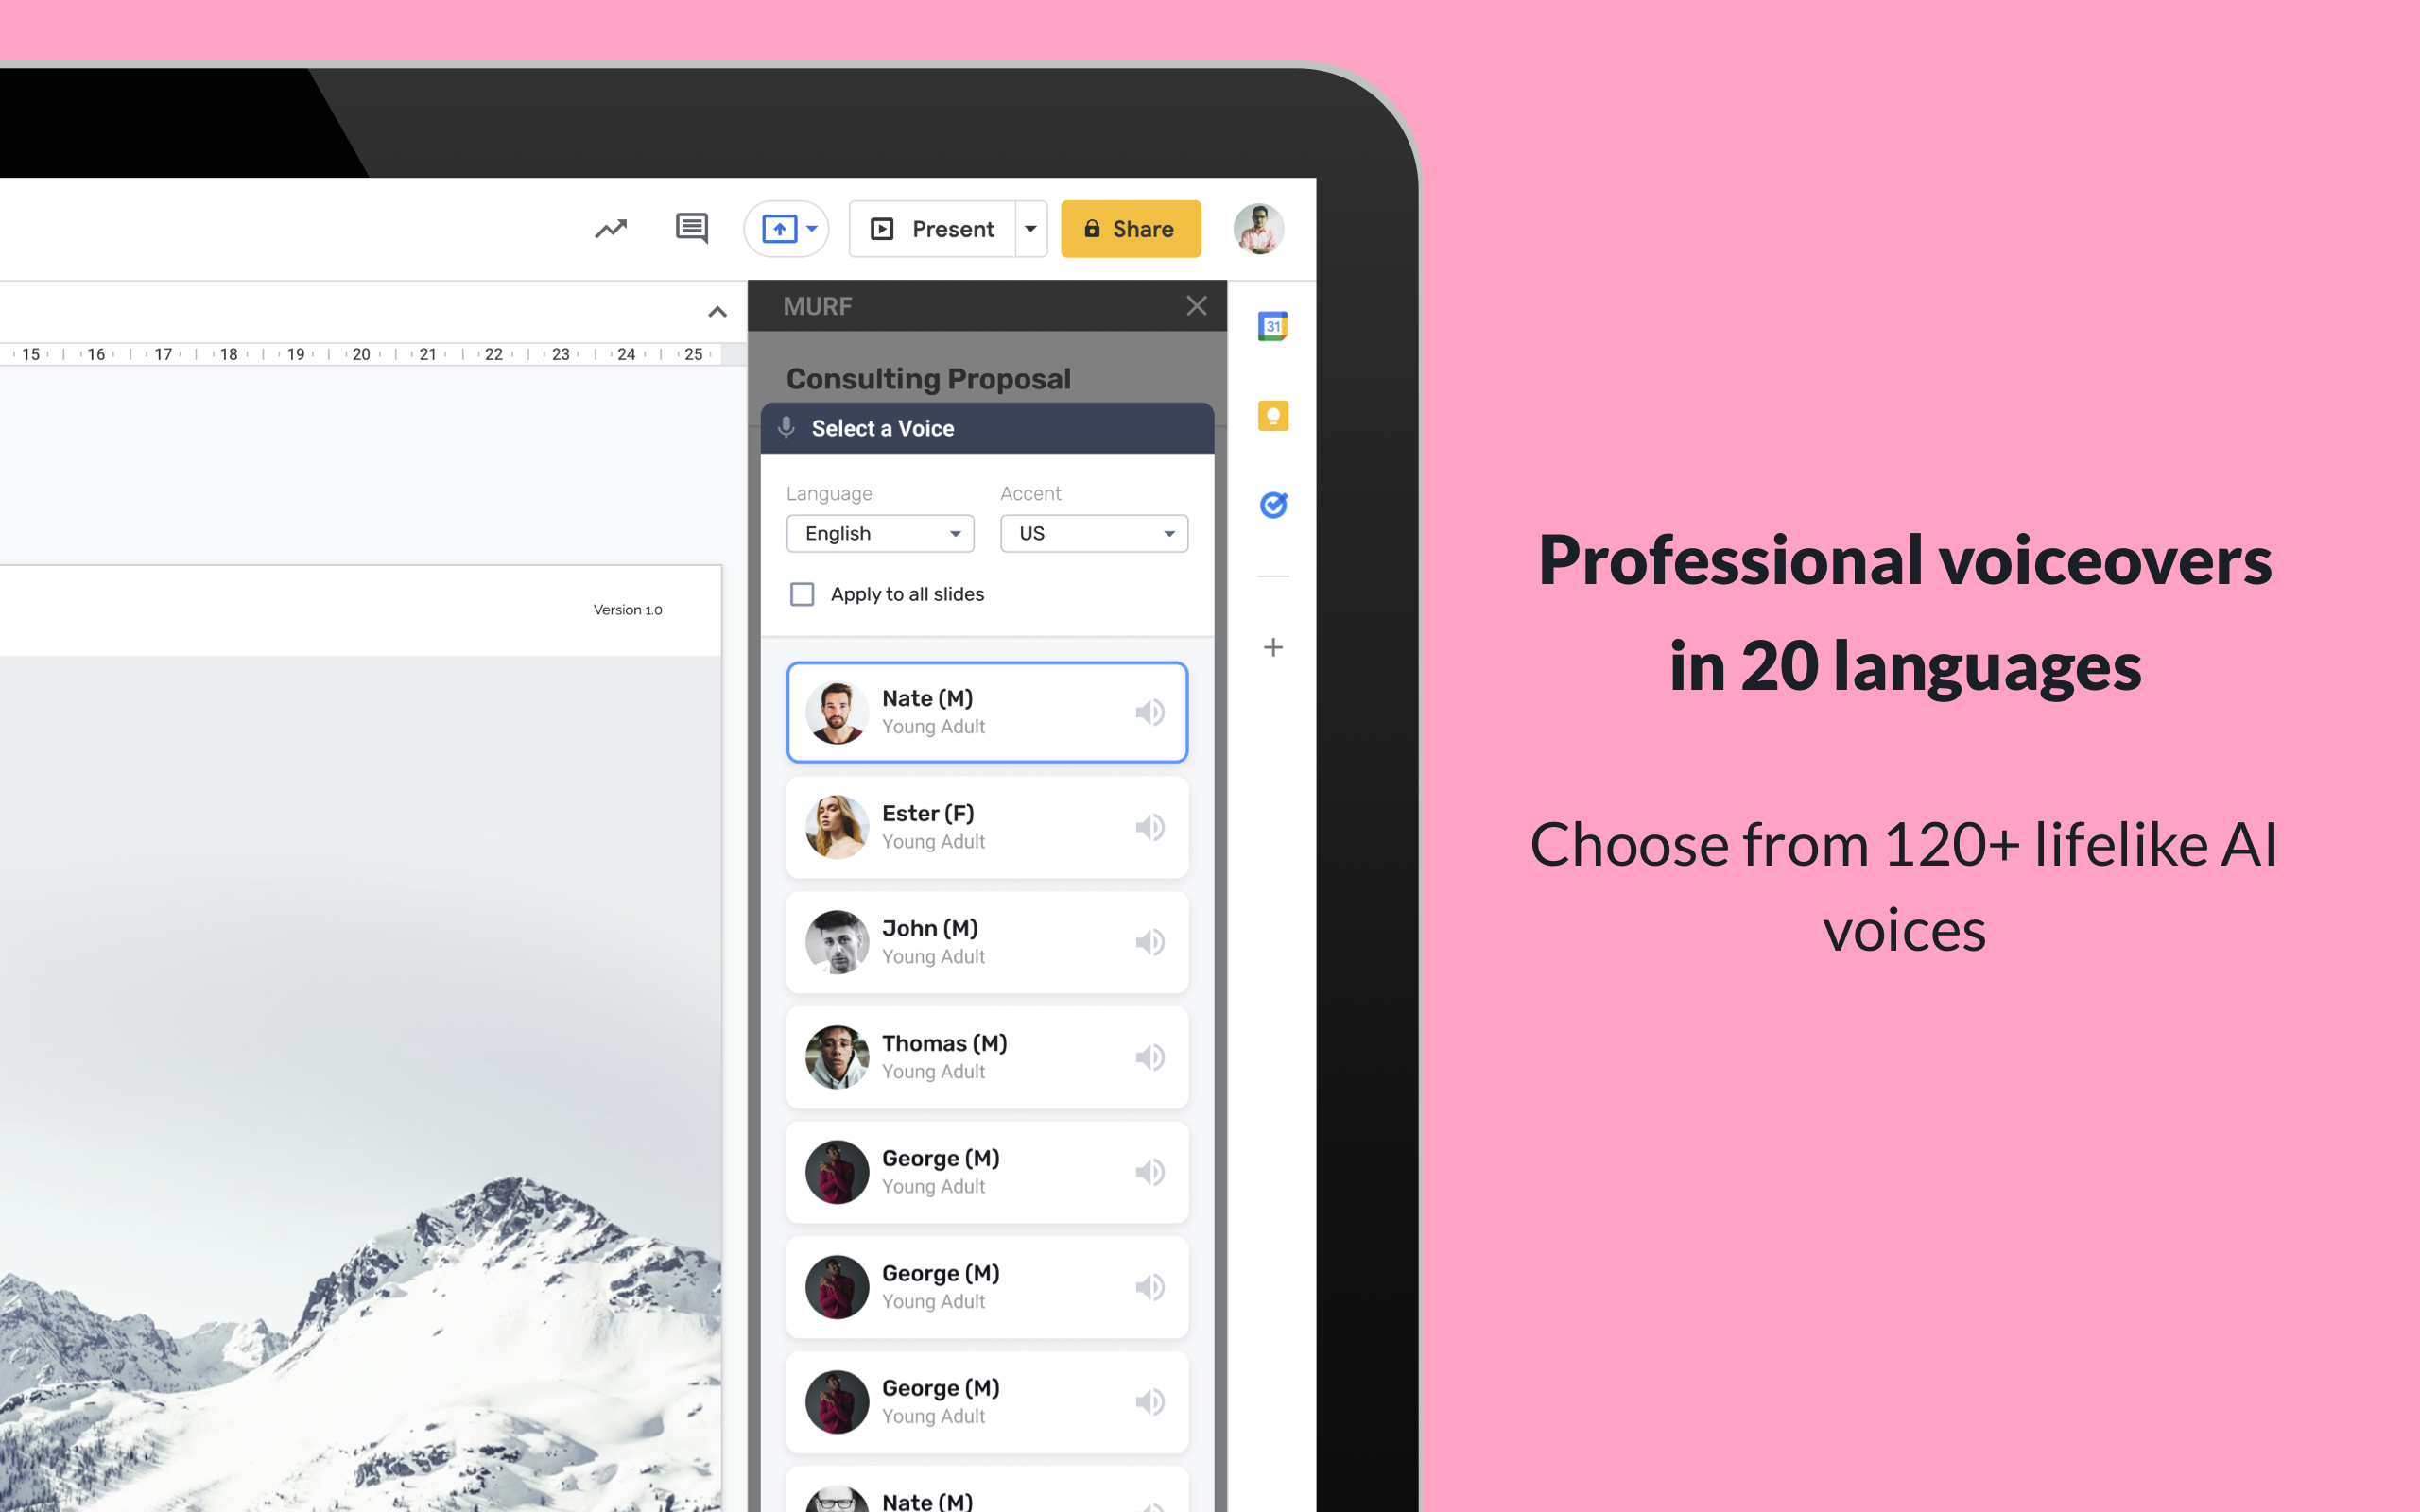
Task: Click the microphone icon in MURF panel
Action: [x=787, y=427]
